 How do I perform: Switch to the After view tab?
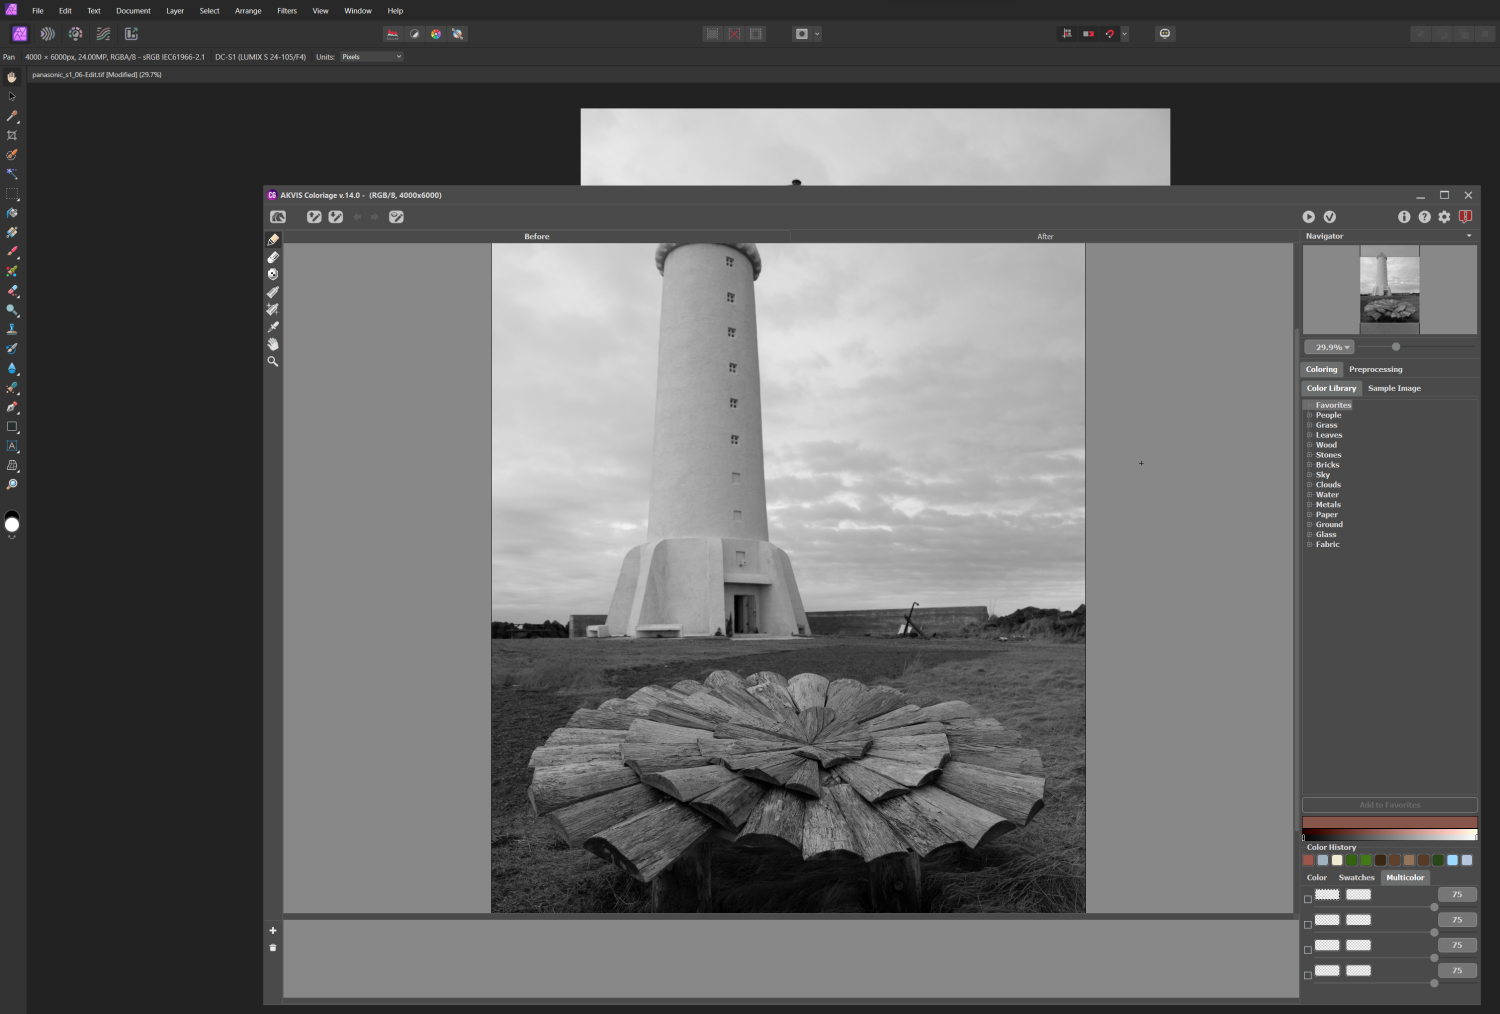pos(1045,237)
